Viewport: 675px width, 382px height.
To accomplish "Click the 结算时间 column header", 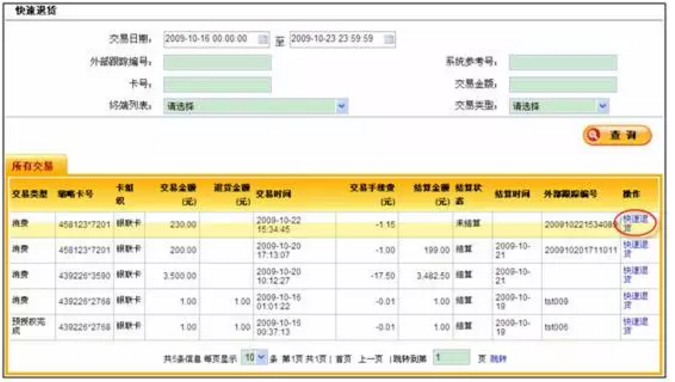I will (512, 194).
